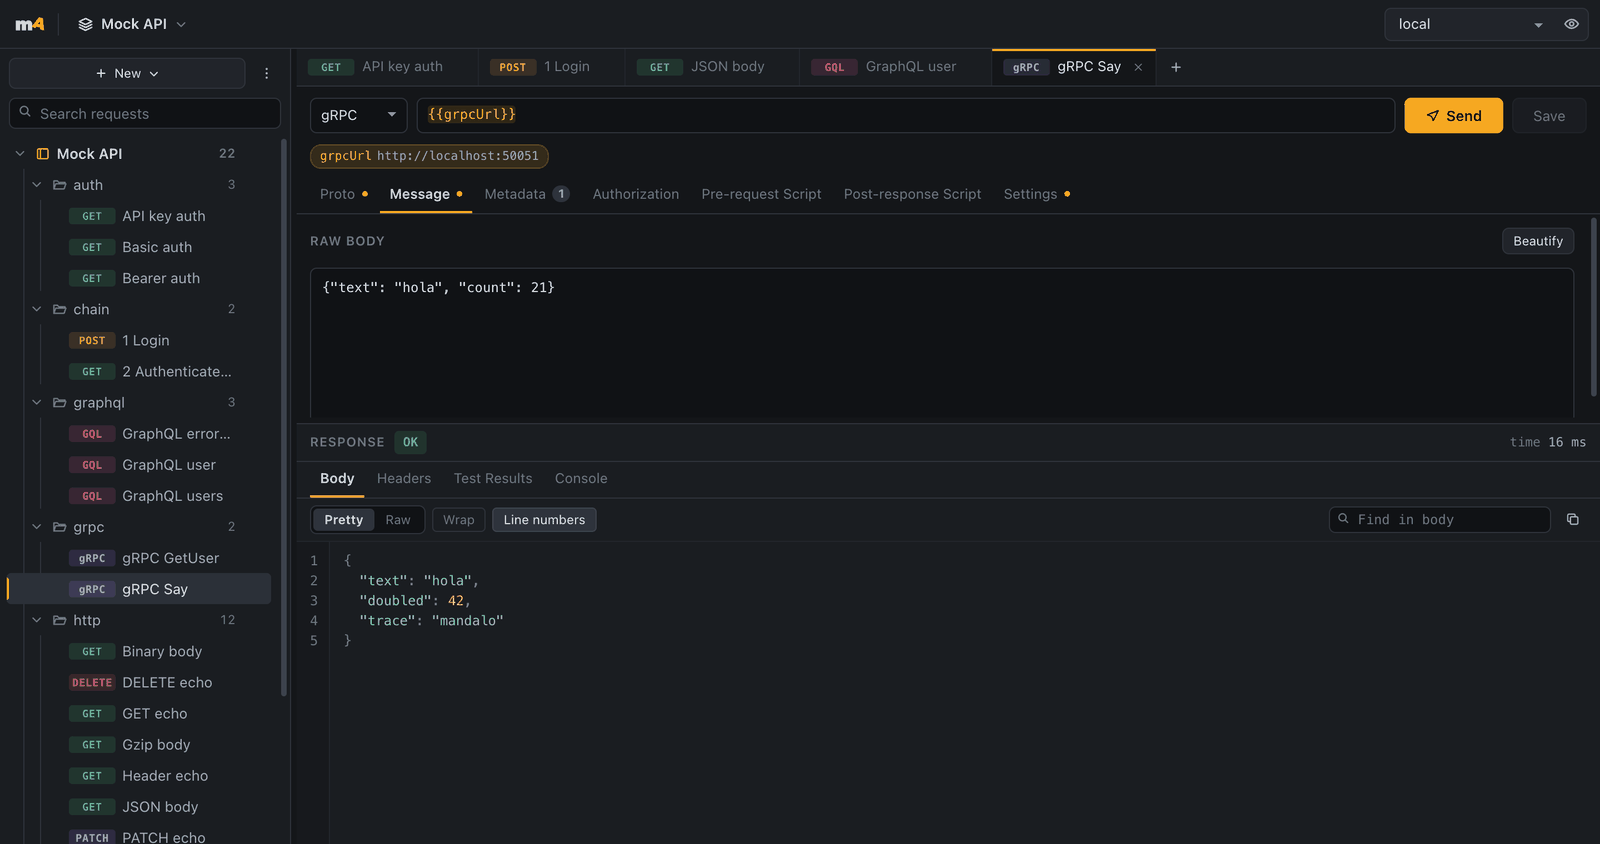1600x844 pixels.
Task: Switch to the JSON body tab
Action: 712,67
